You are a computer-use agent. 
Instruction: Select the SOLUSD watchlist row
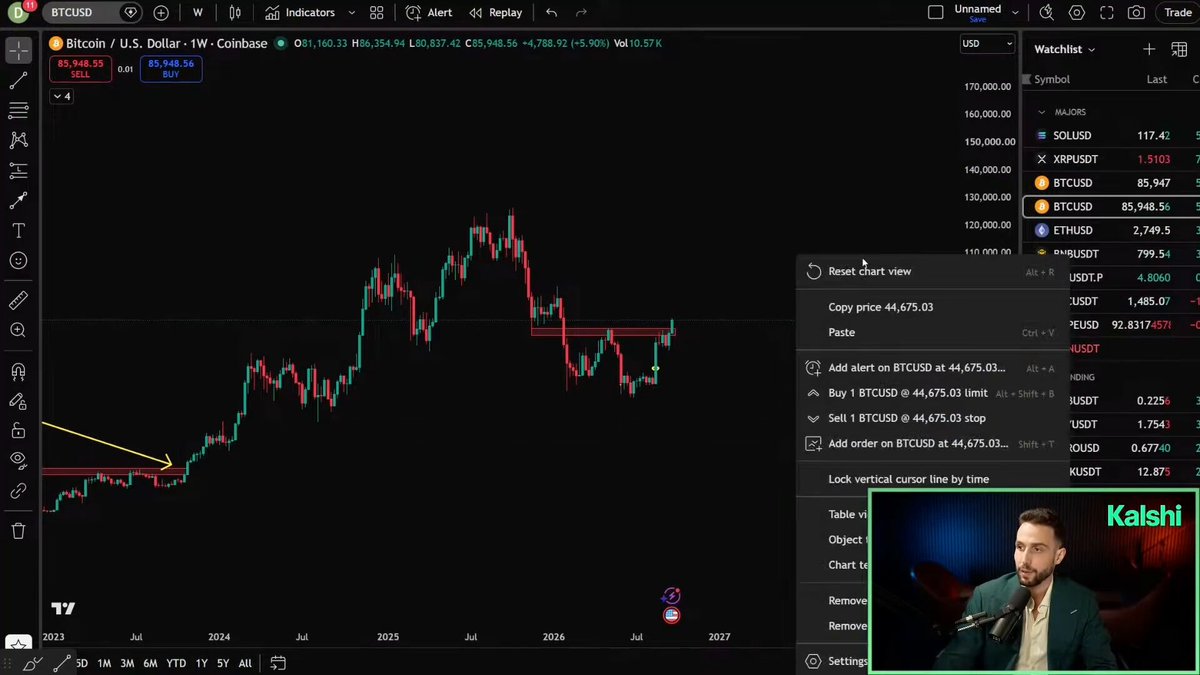(x=1110, y=135)
